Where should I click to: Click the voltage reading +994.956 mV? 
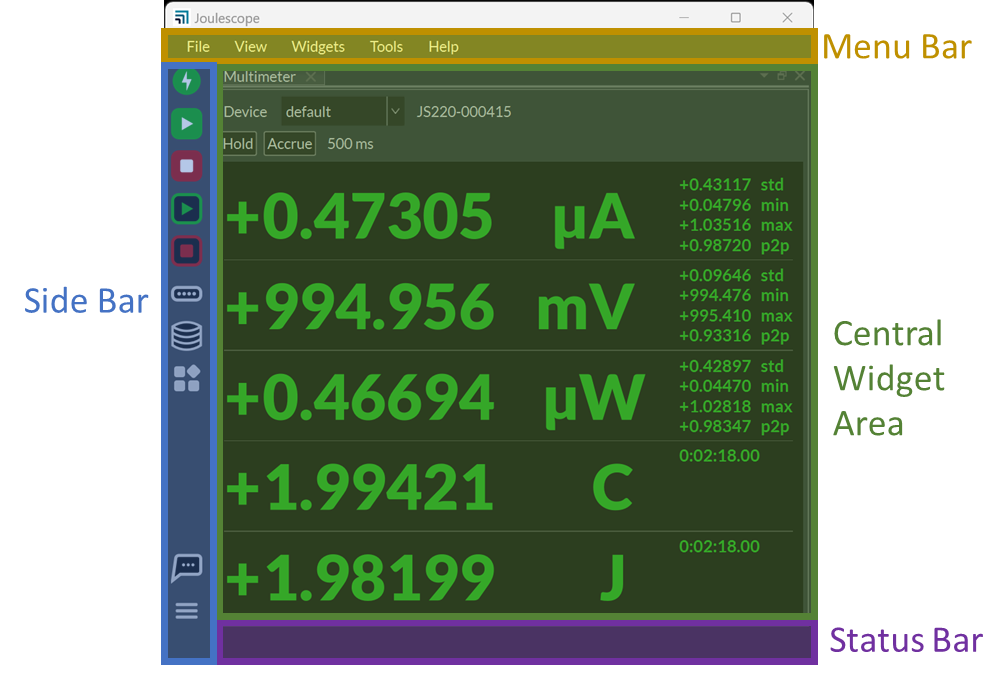430,307
